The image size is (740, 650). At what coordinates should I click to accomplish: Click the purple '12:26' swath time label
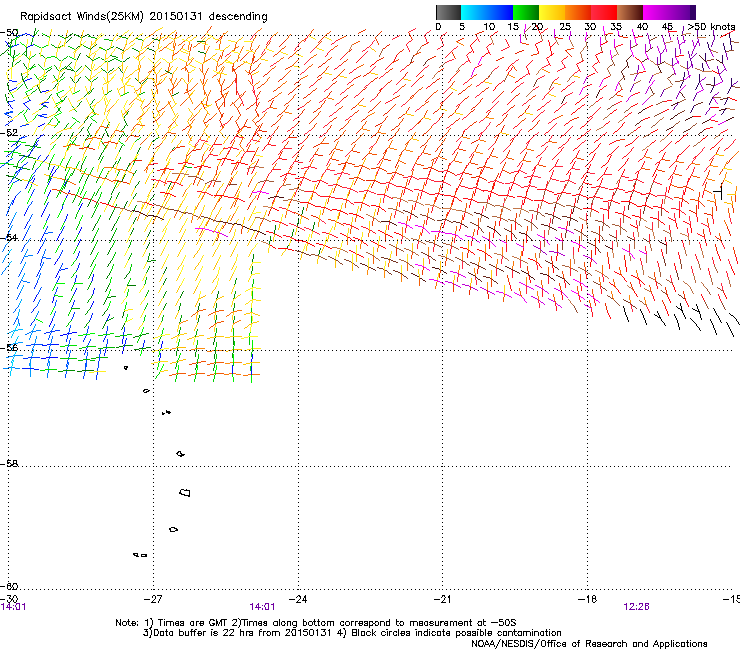coord(636,607)
